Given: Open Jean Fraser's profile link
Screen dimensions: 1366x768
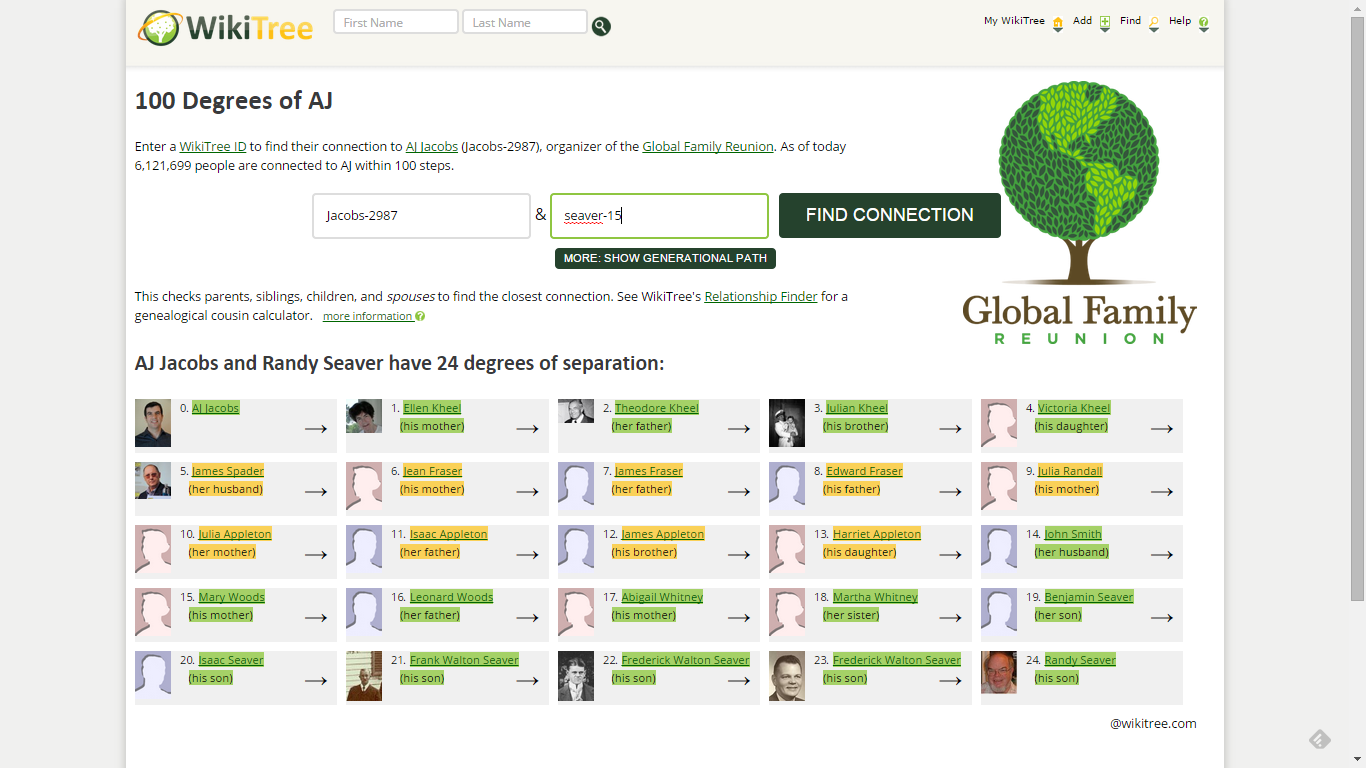Looking at the screenshot, I should coord(433,471).
